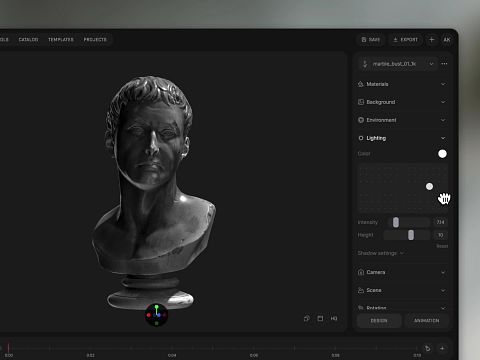Screen dimensions: 480x360
Task: Click the white lighting Color swatch
Action: [x=442, y=154]
